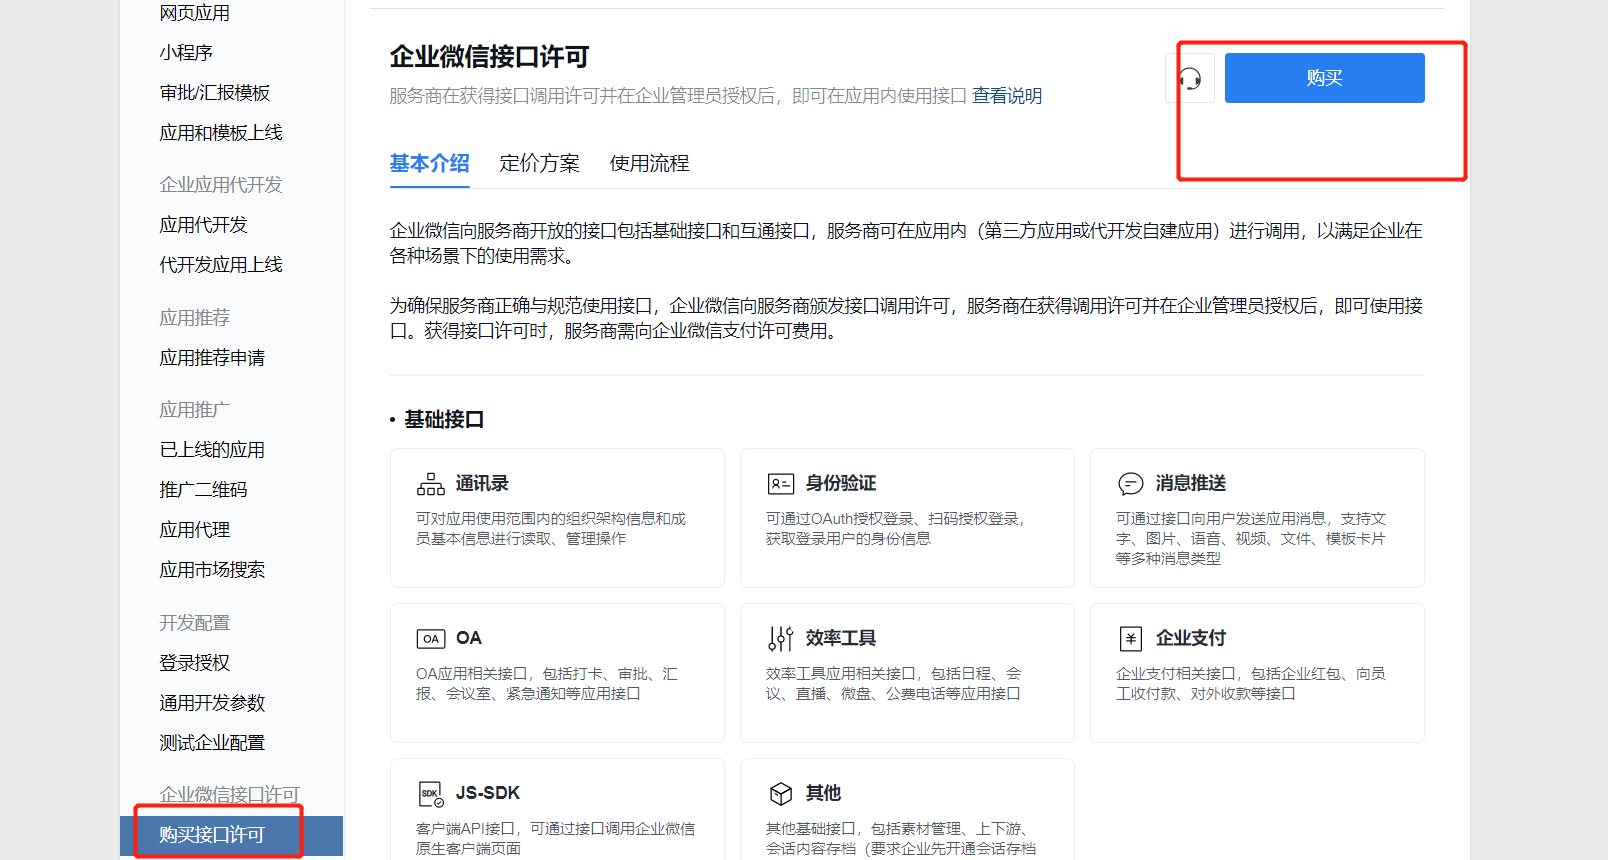Open 小程序 in the sidebar
1608x860 pixels.
pos(186,53)
